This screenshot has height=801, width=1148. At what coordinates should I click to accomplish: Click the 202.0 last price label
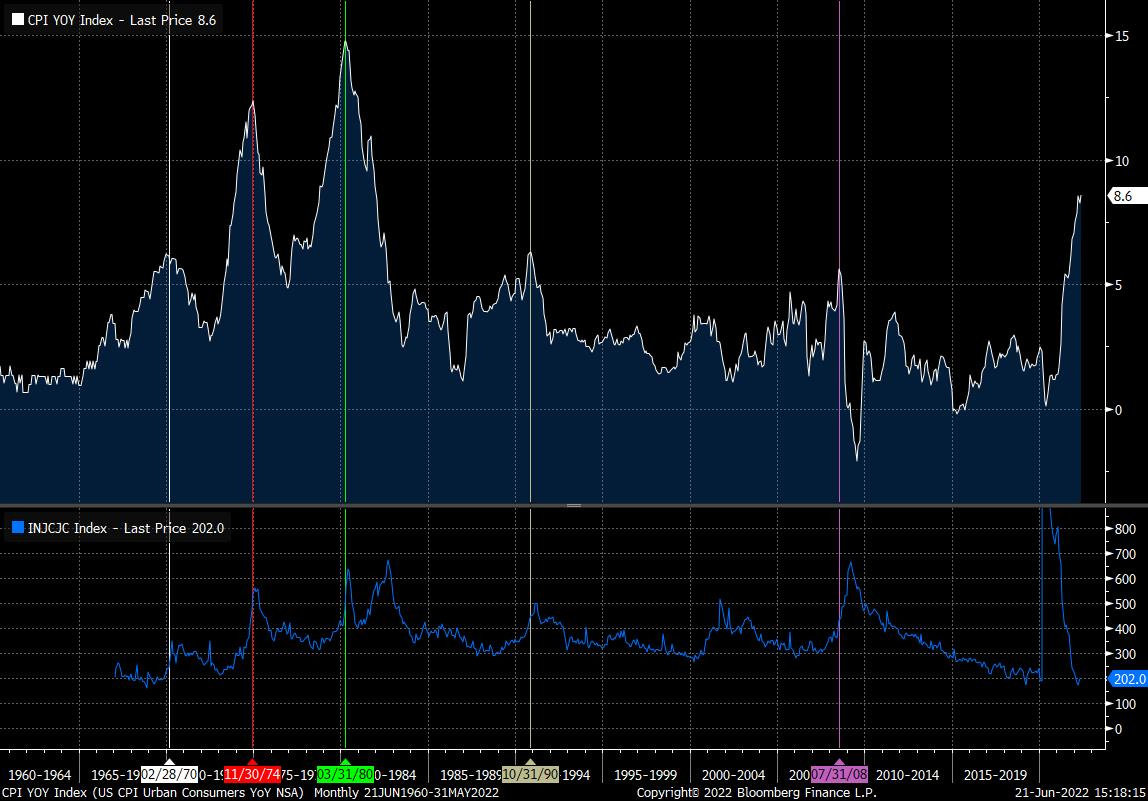coord(1128,679)
